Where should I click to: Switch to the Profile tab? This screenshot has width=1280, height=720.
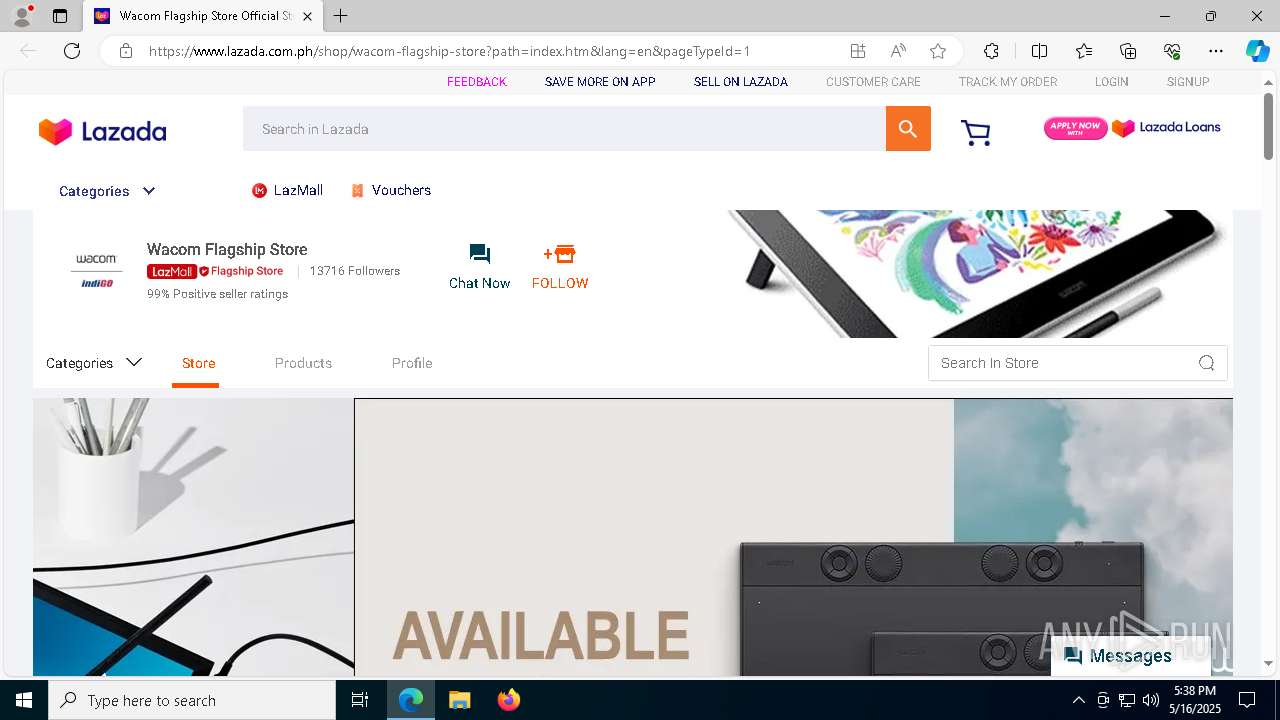pos(412,363)
